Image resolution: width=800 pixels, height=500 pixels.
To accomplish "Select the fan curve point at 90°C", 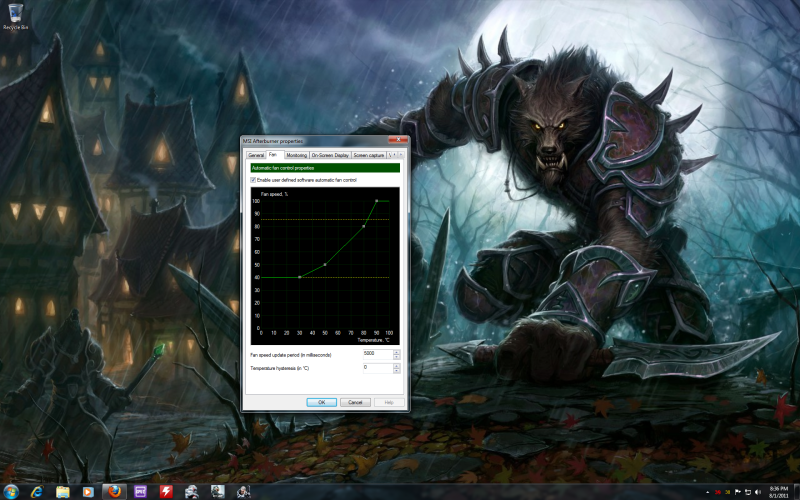I will tap(377, 201).
